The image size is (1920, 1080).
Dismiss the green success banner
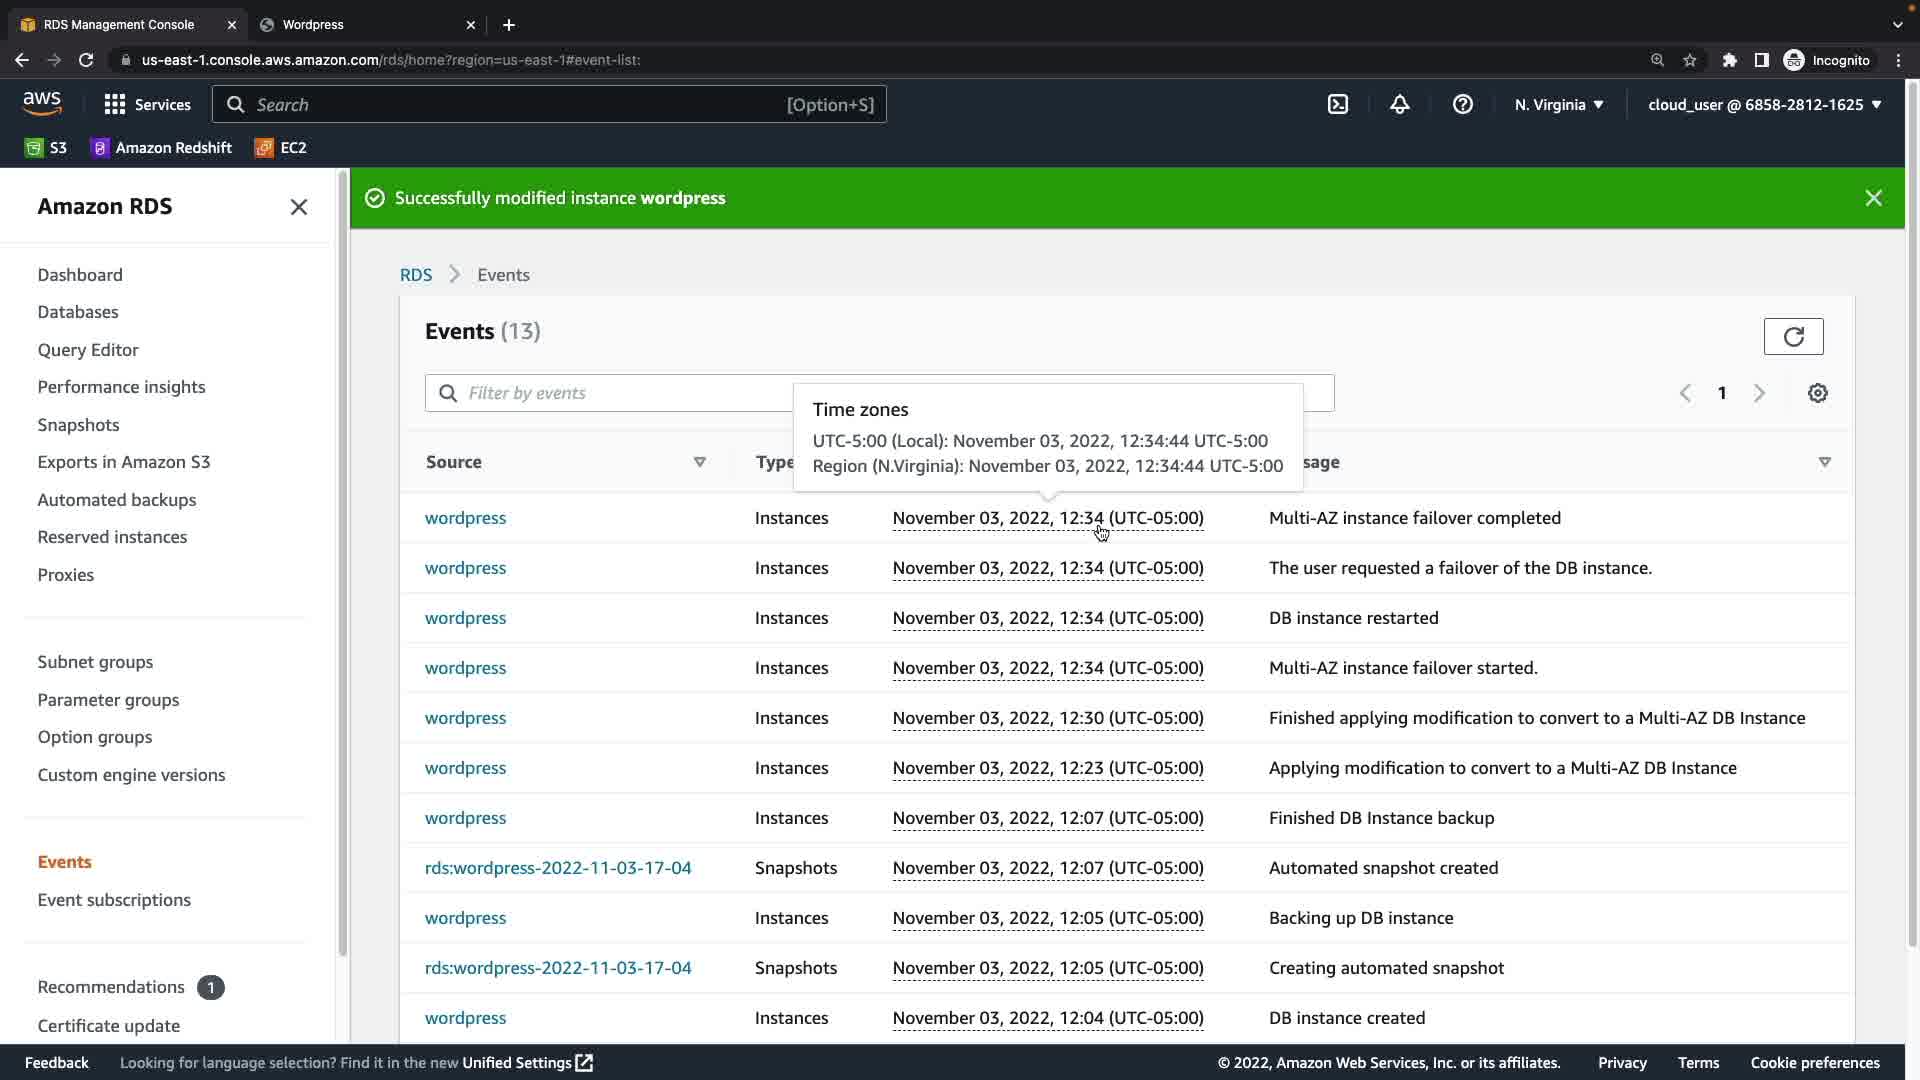pos(1873,198)
